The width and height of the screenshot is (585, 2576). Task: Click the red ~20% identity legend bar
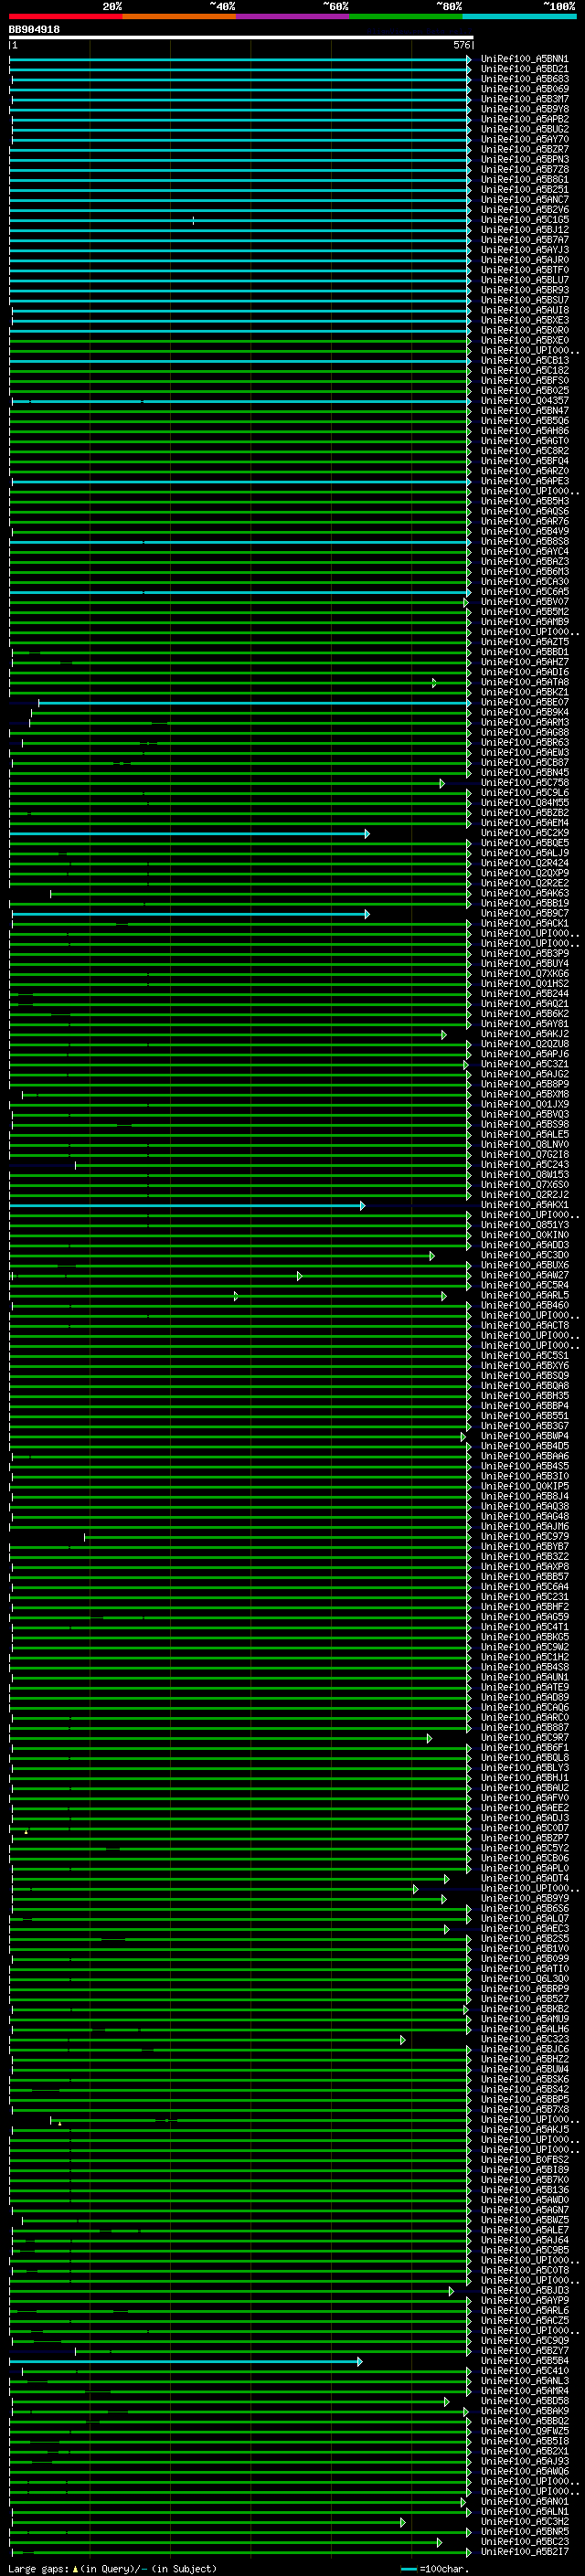65,16
